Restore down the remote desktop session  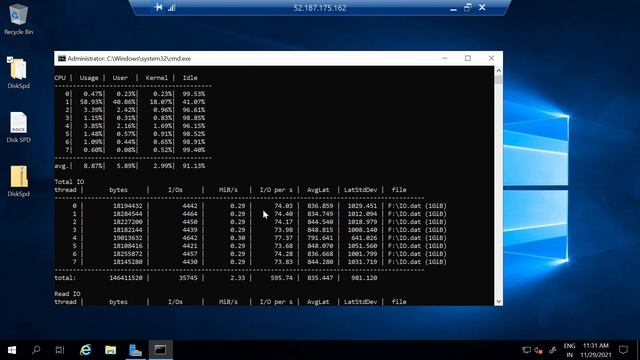tap(467, 7)
